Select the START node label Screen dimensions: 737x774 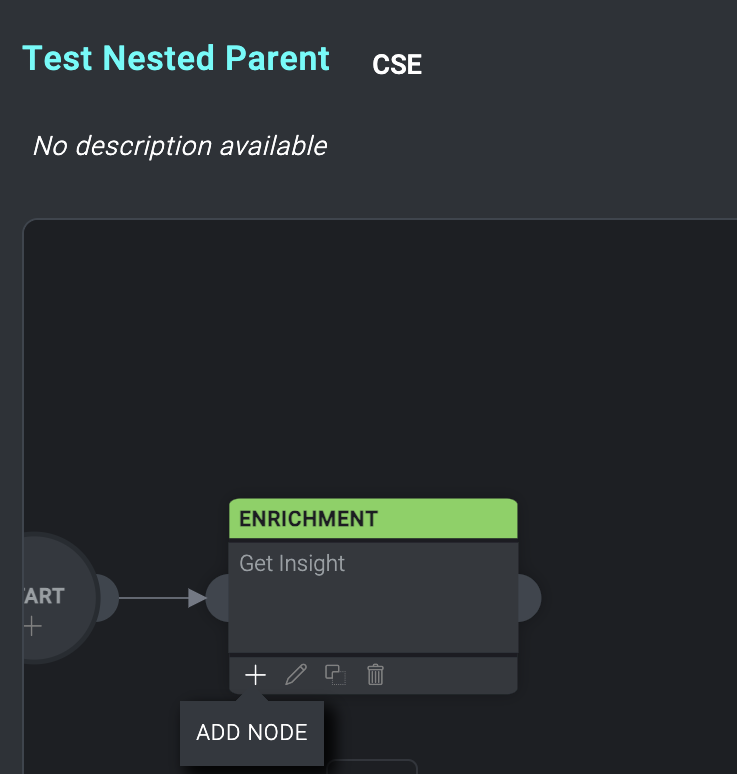click(42, 596)
